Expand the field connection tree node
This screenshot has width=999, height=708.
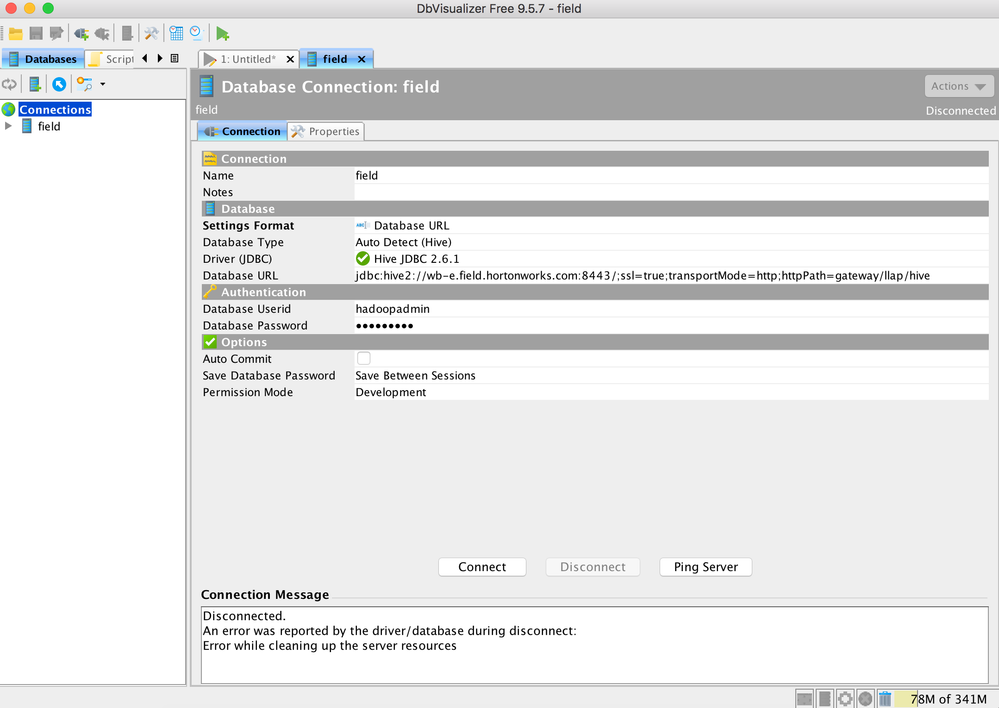(8, 126)
